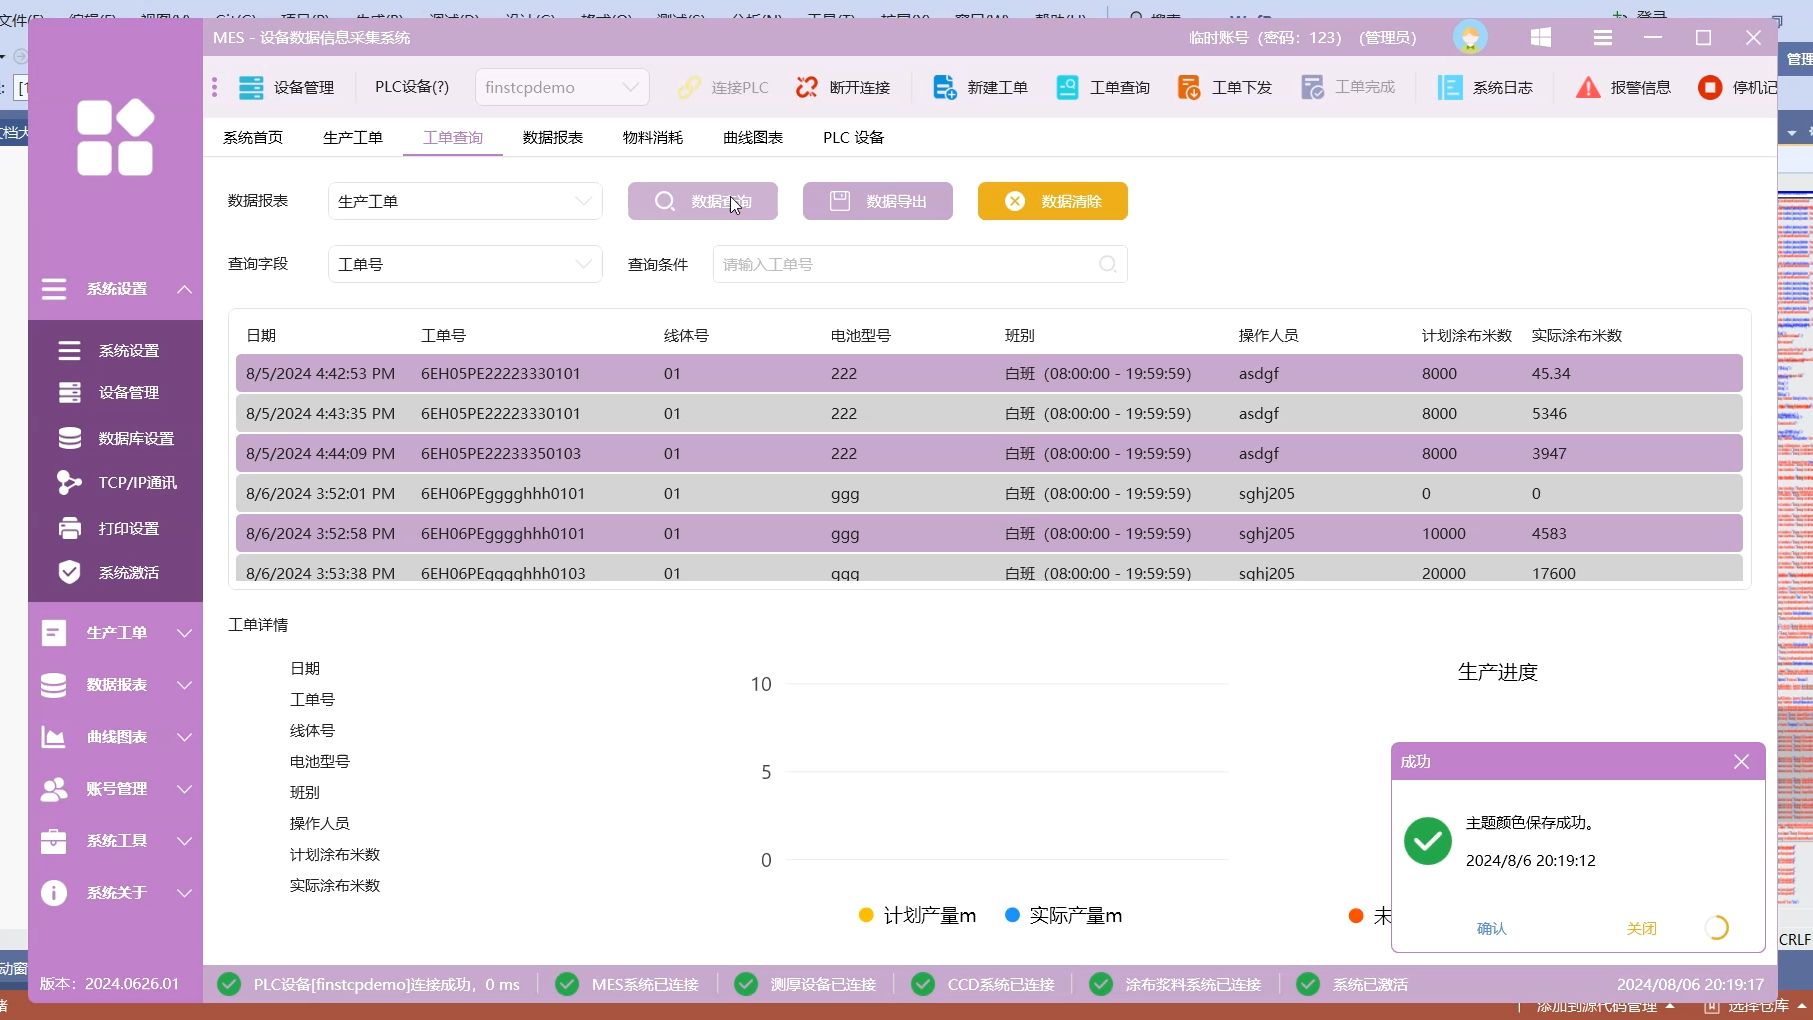Switch to the 物料消耗 tab
This screenshot has height=1020, width=1813.
[653, 137]
